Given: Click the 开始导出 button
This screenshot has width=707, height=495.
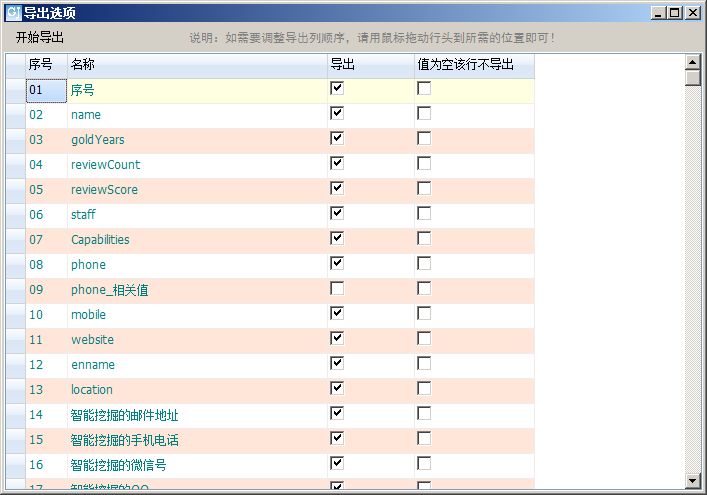Looking at the screenshot, I should (40, 37).
